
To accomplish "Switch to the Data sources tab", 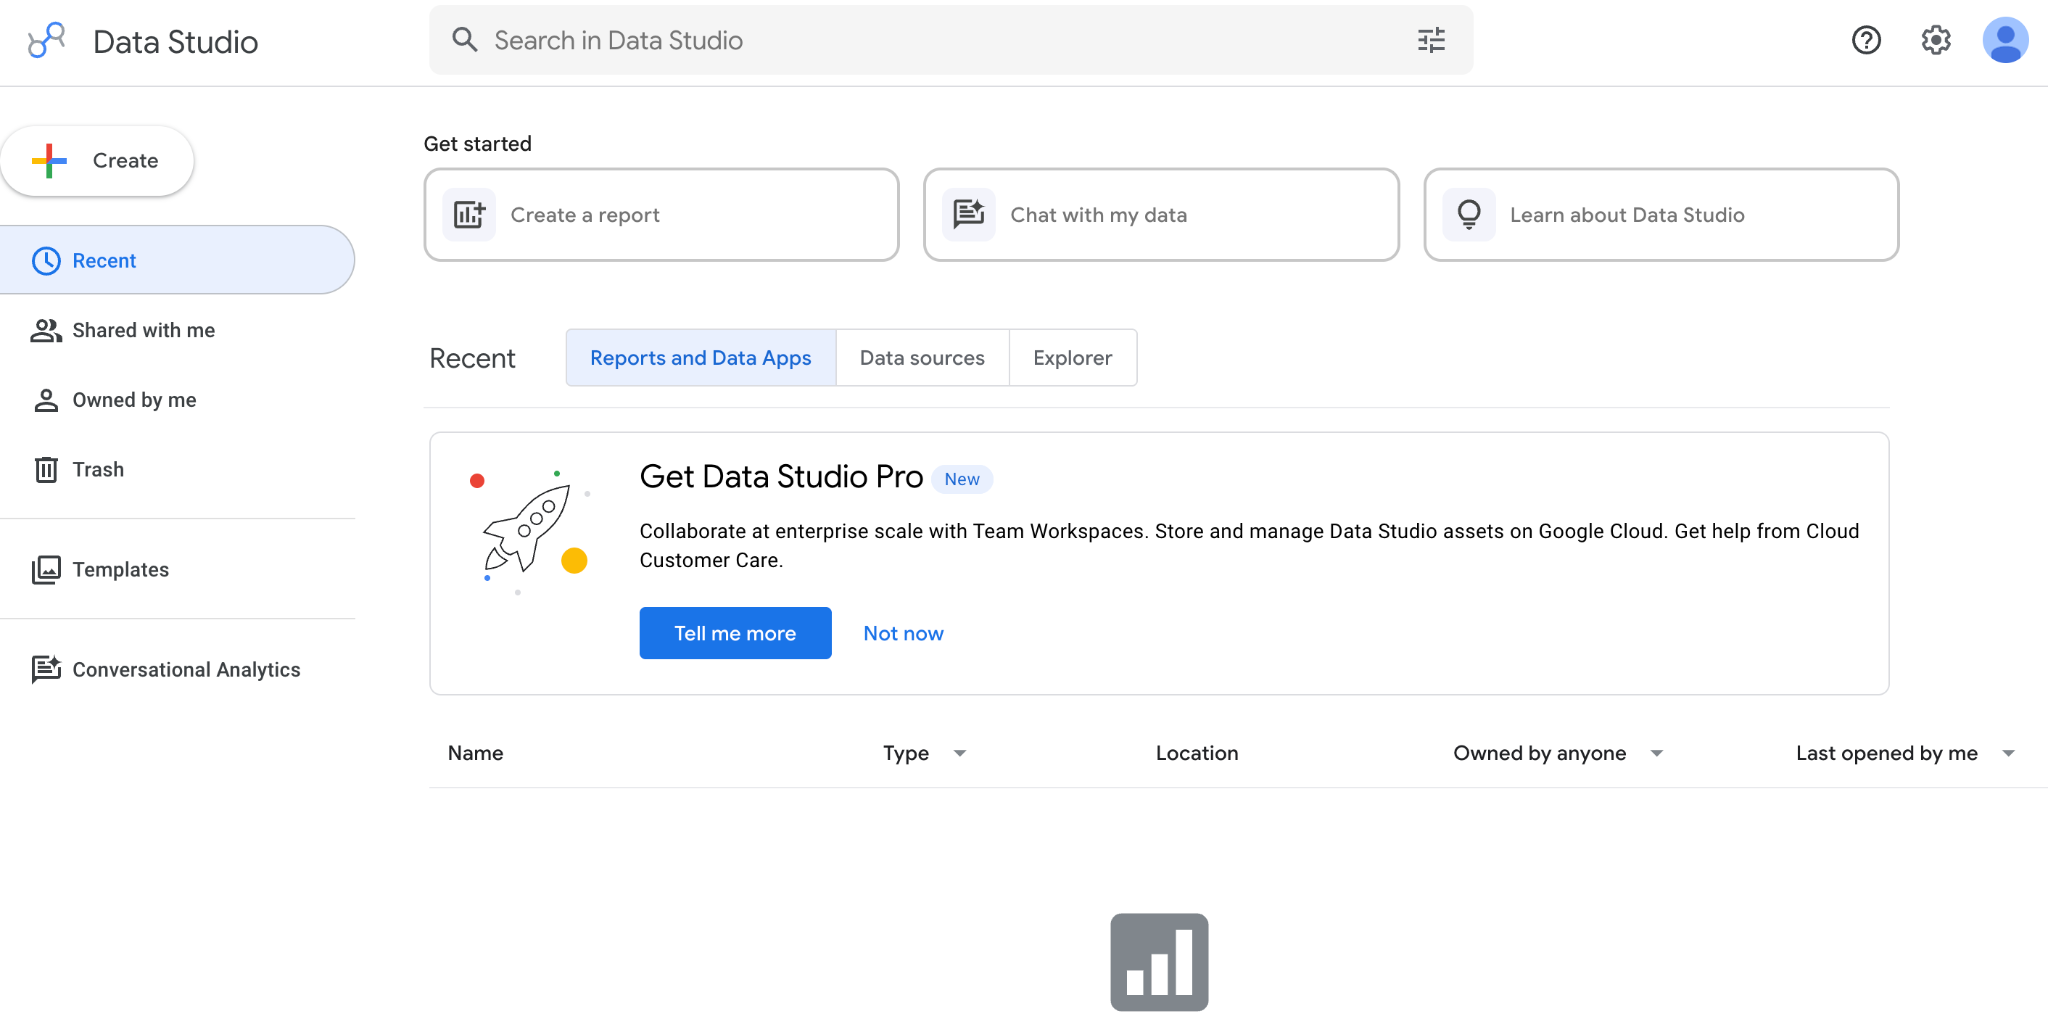I will coord(922,358).
